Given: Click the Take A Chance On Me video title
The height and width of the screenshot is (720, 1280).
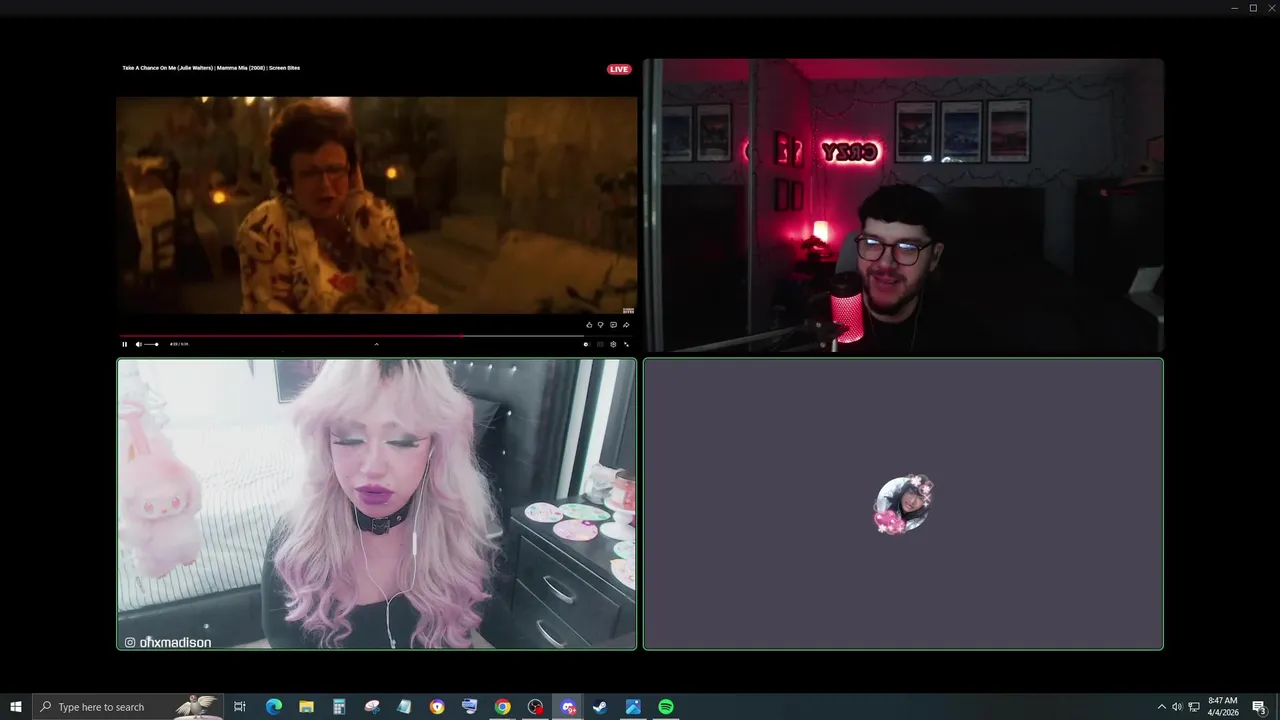Looking at the screenshot, I should 211,68.
